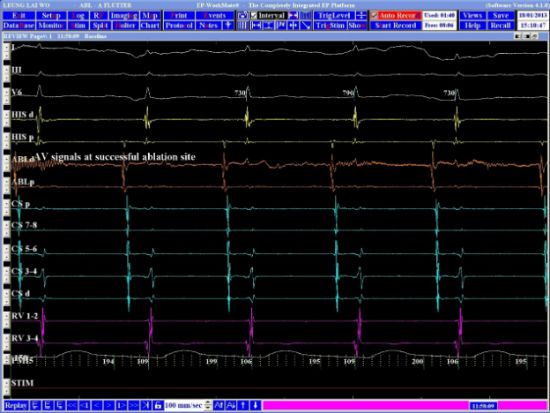Click the TrigStim button
The image size is (550, 413).
330,26
